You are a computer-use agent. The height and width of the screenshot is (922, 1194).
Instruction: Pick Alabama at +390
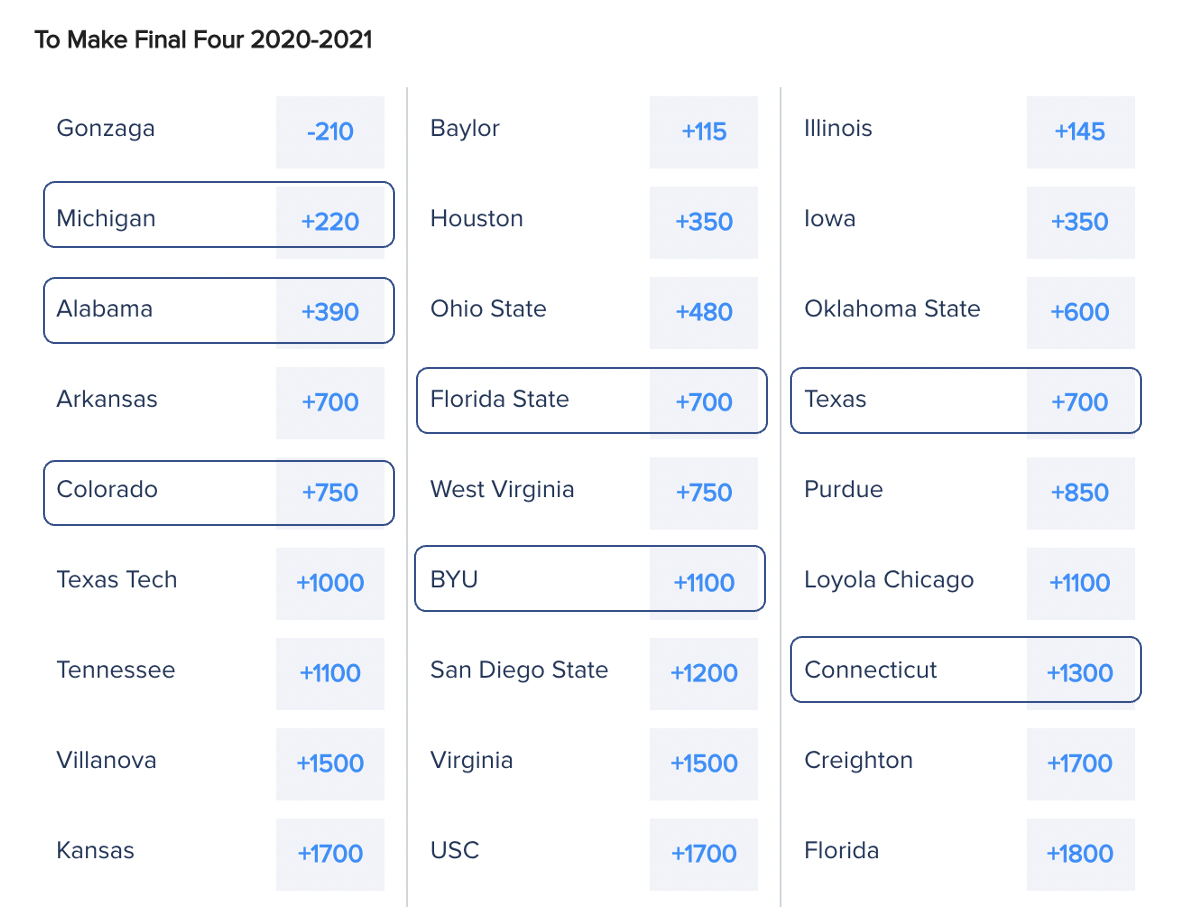point(330,312)
